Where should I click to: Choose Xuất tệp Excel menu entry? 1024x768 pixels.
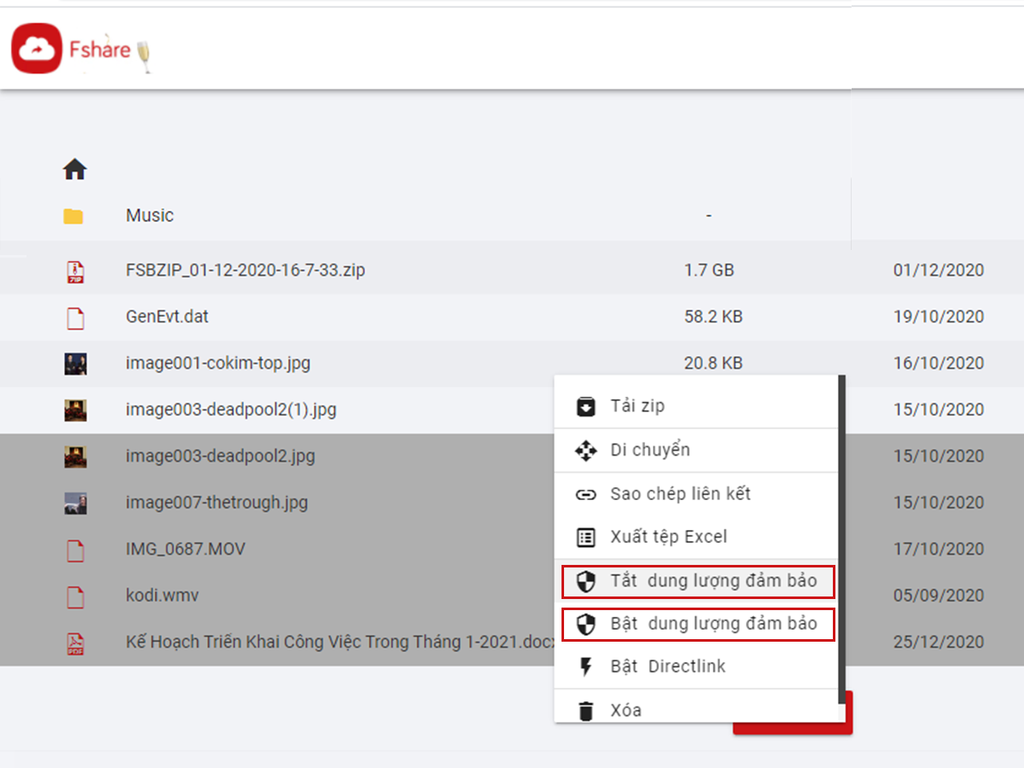coord(668,537)
